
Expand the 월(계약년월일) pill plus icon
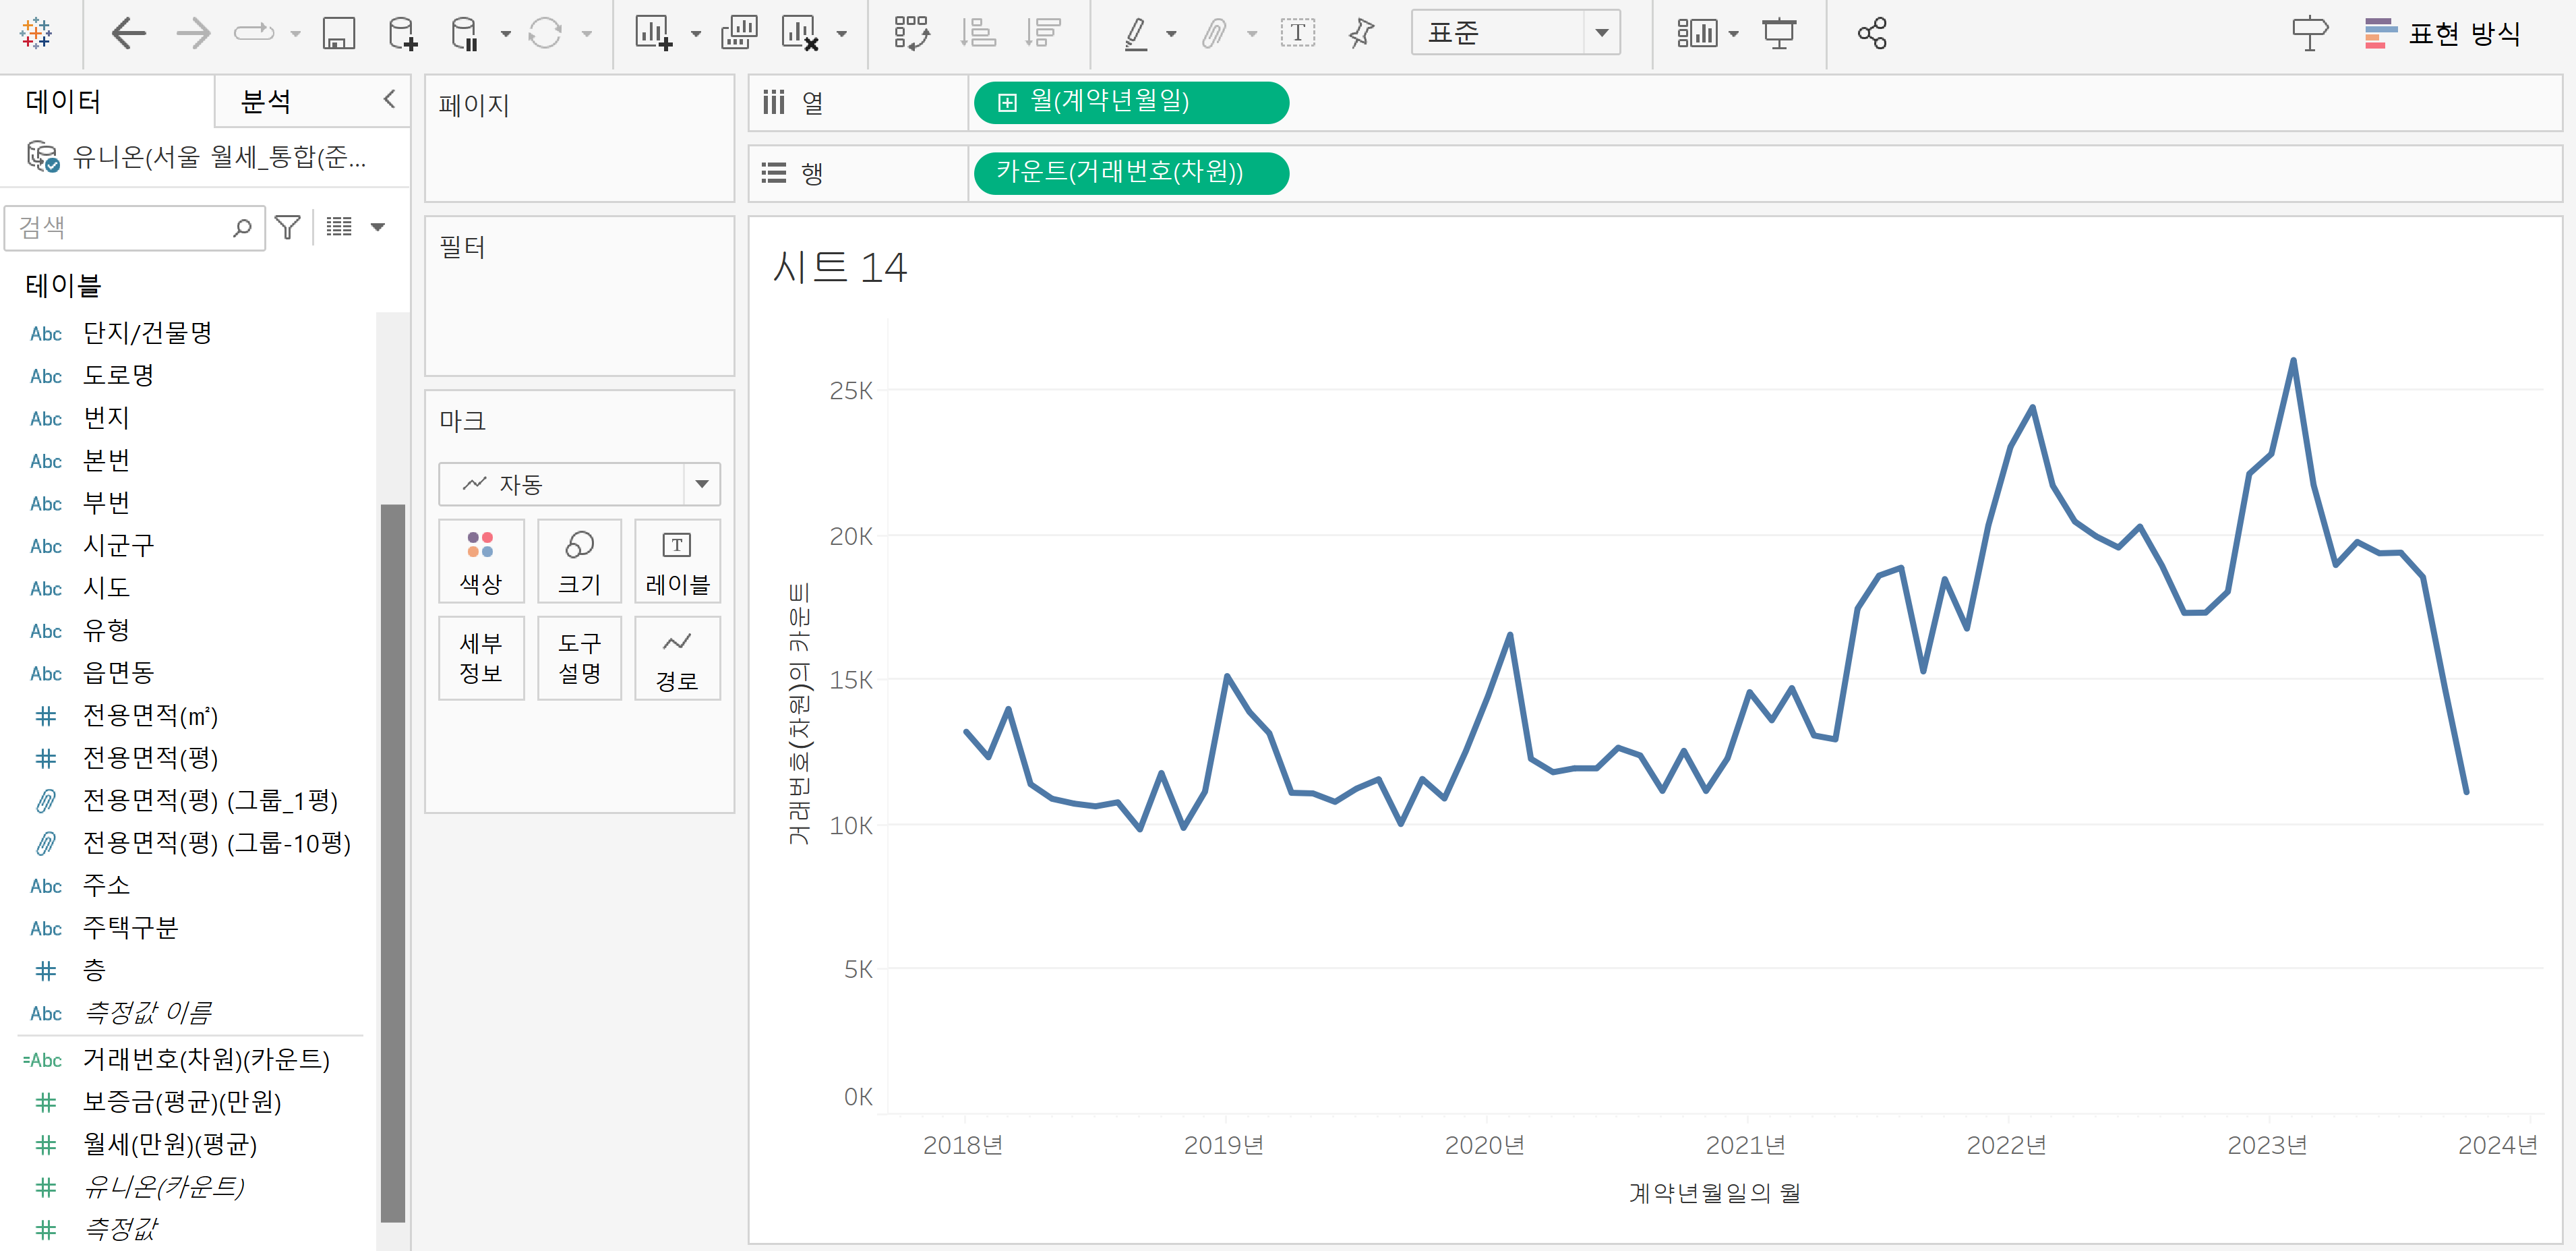click(x=1007, y=103)
